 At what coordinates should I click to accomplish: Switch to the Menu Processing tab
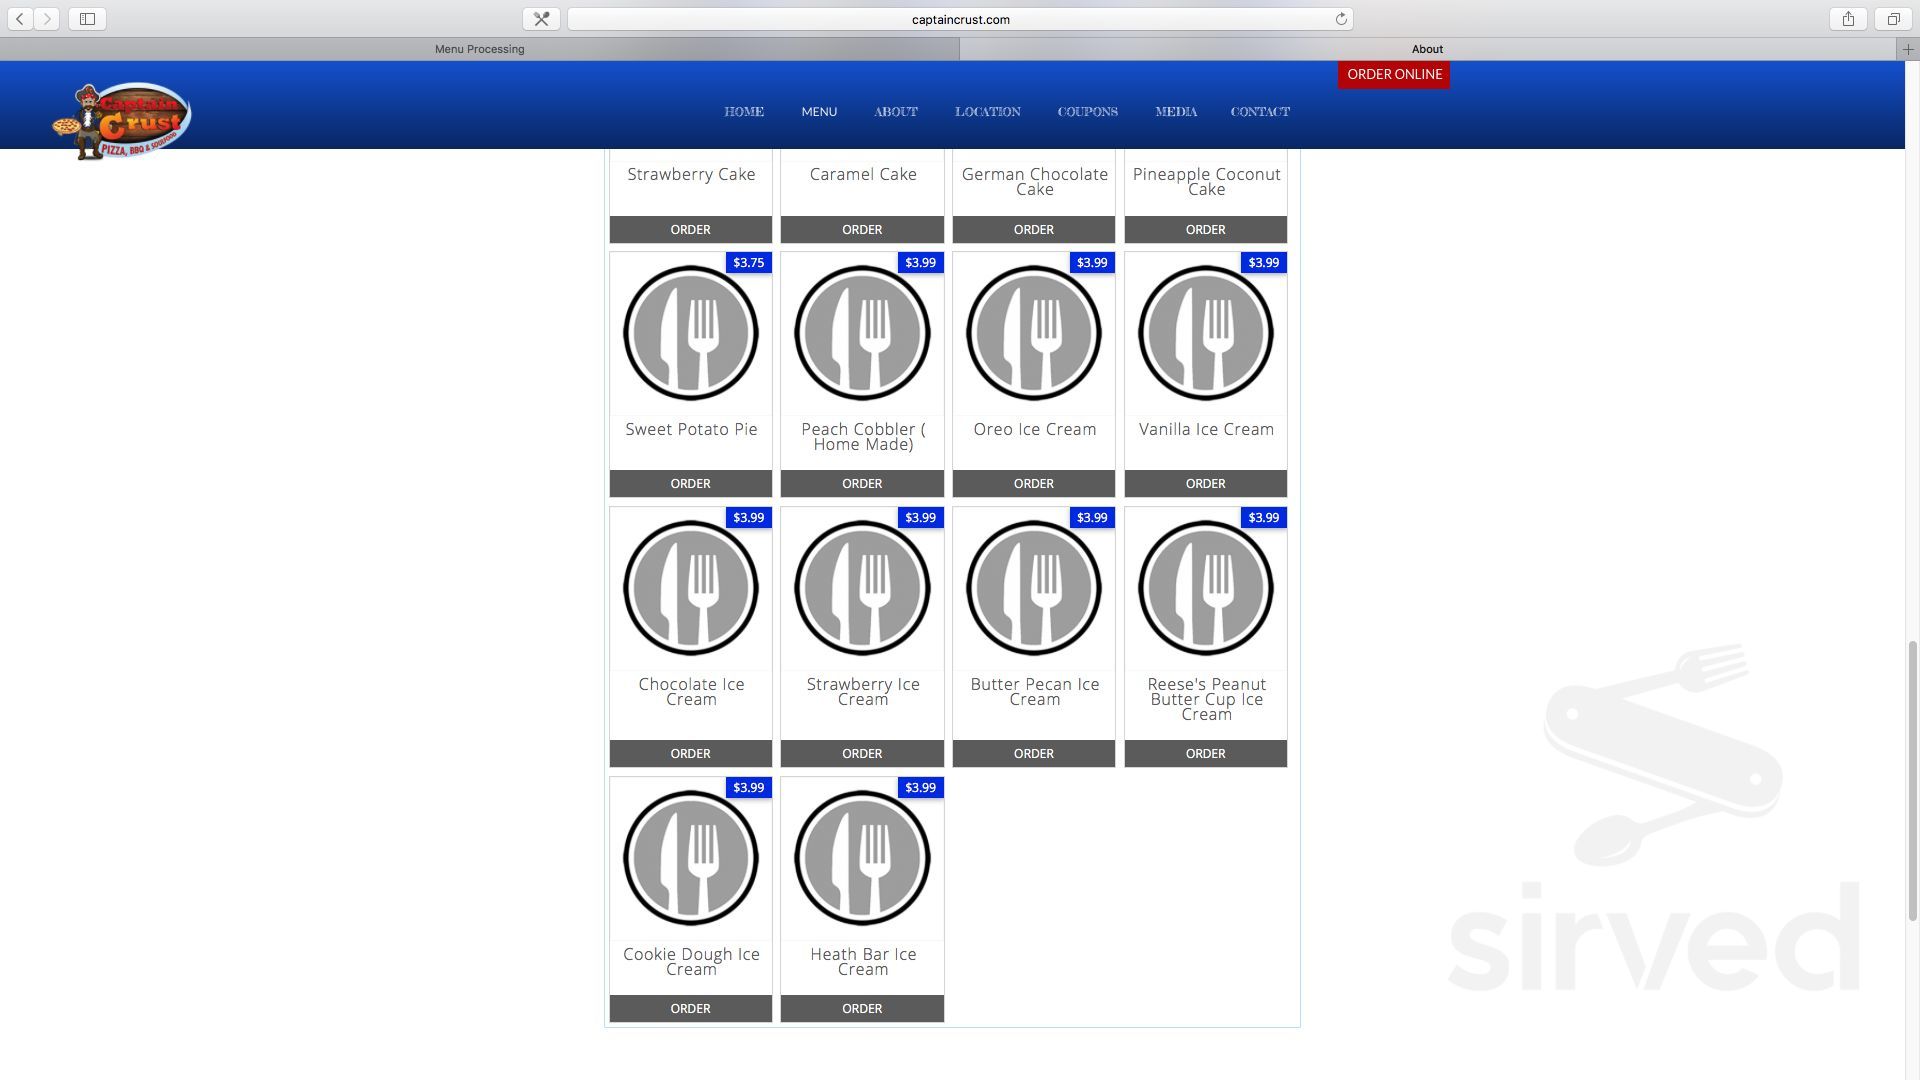coord(479,49)
